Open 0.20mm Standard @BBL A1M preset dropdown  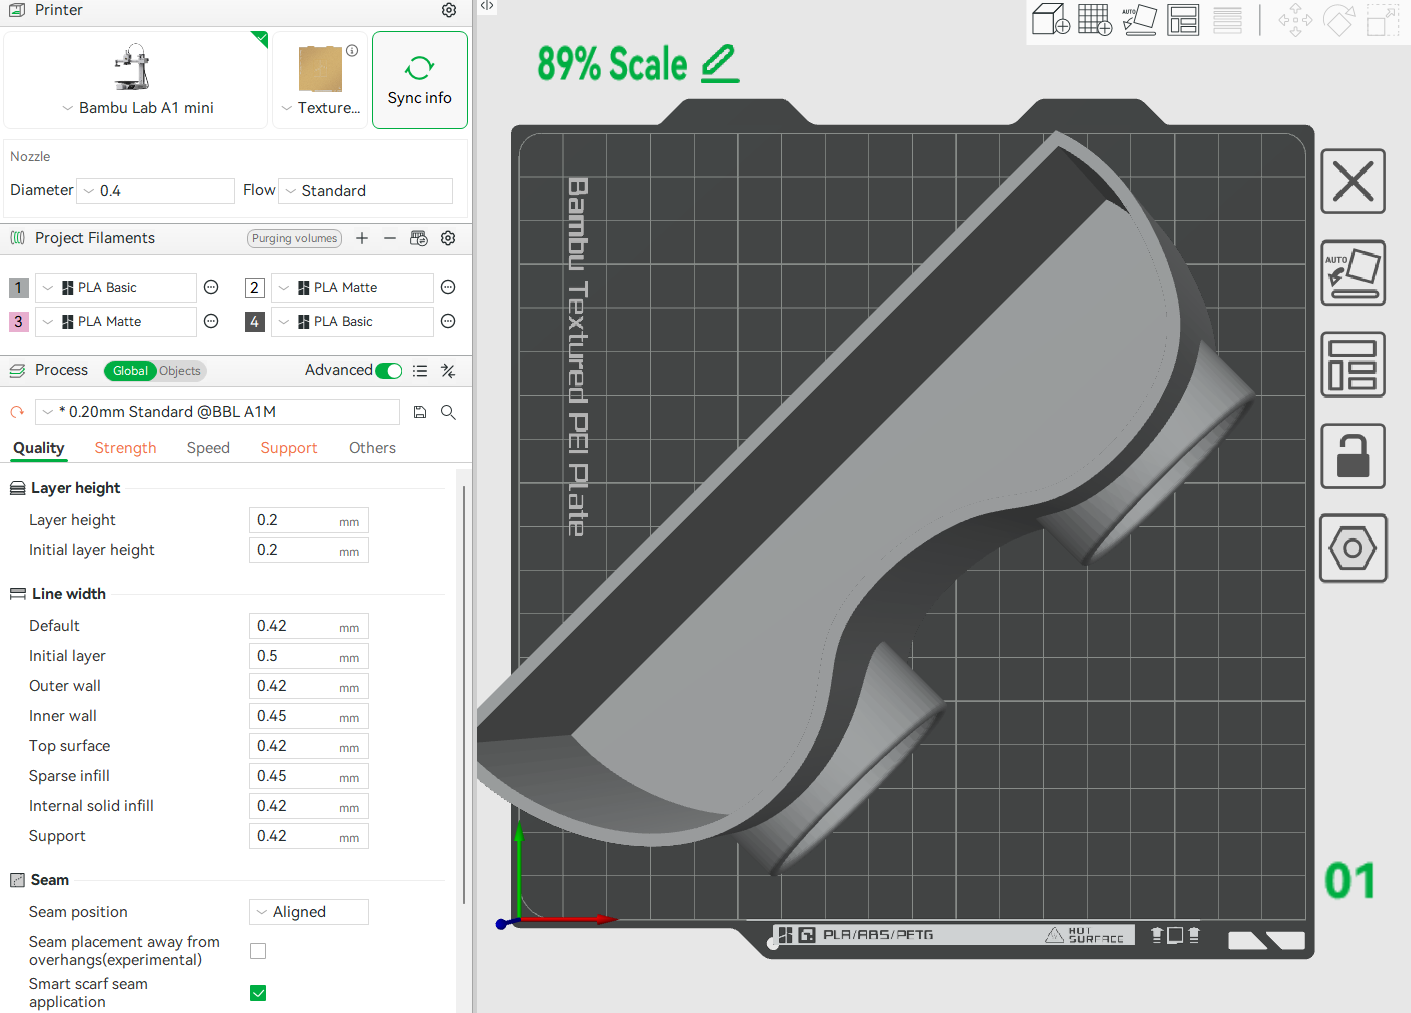pos(217,412)
